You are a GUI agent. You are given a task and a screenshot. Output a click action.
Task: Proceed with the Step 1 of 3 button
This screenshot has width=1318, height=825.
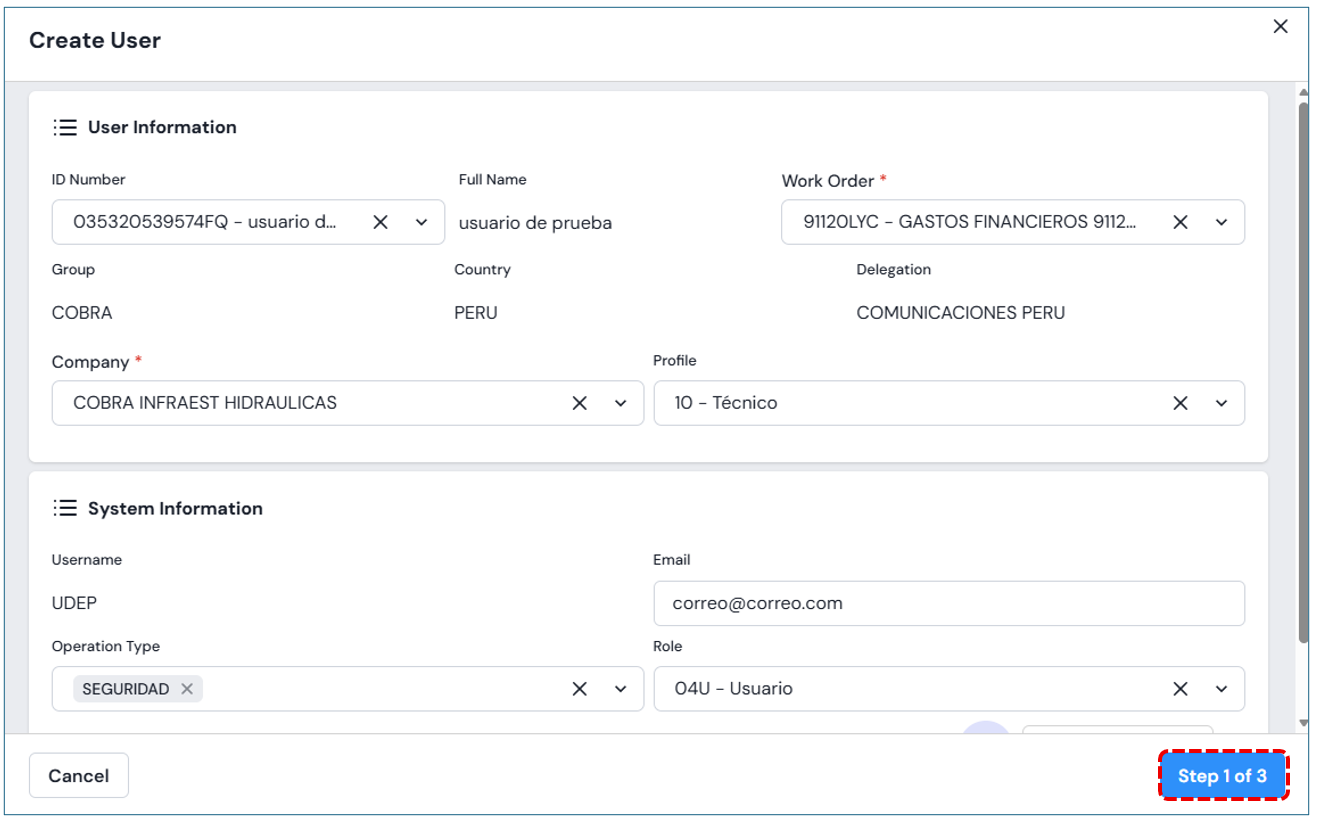pyautogui.click(x=1222, y=776)
